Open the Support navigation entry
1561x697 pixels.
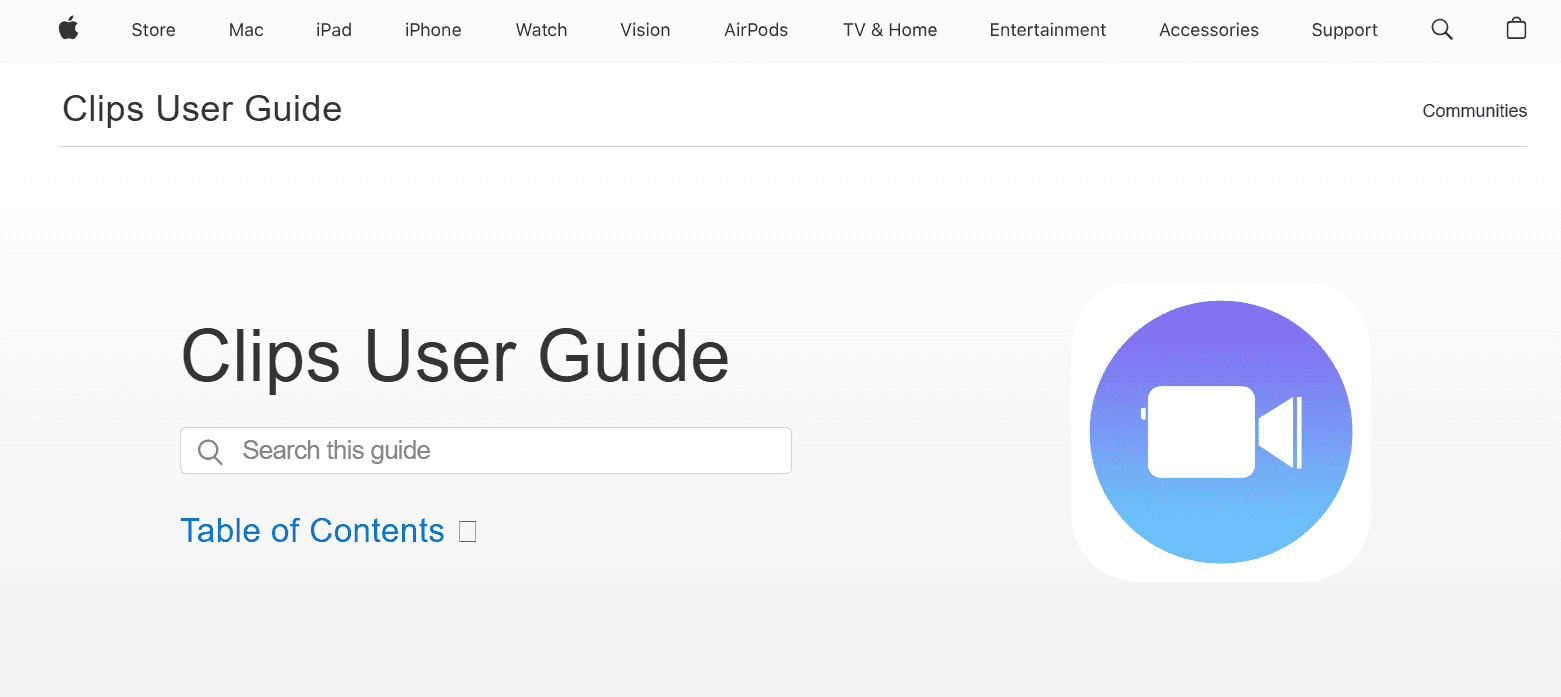[1344, 30]
